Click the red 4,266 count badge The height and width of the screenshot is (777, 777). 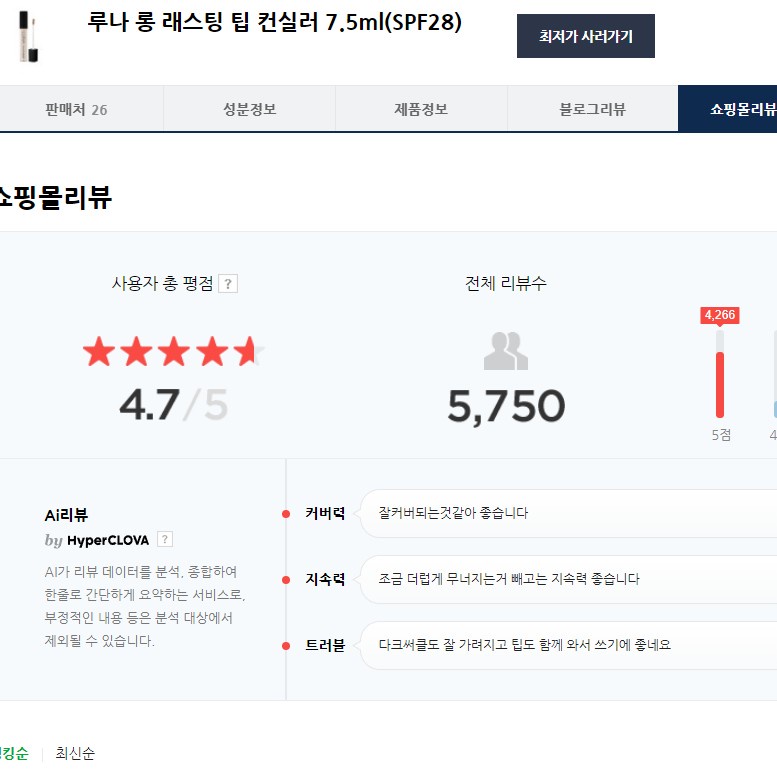(x=719, y=315)
